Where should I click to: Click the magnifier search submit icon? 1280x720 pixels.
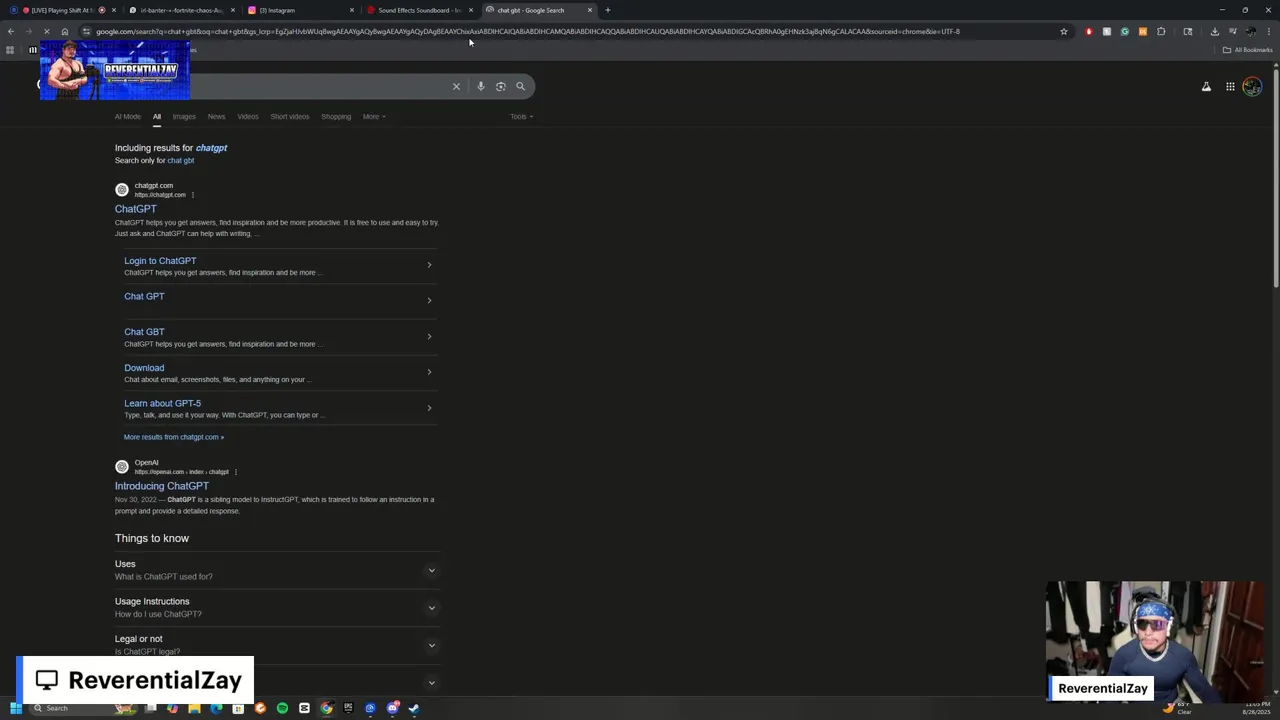(520, 86)
